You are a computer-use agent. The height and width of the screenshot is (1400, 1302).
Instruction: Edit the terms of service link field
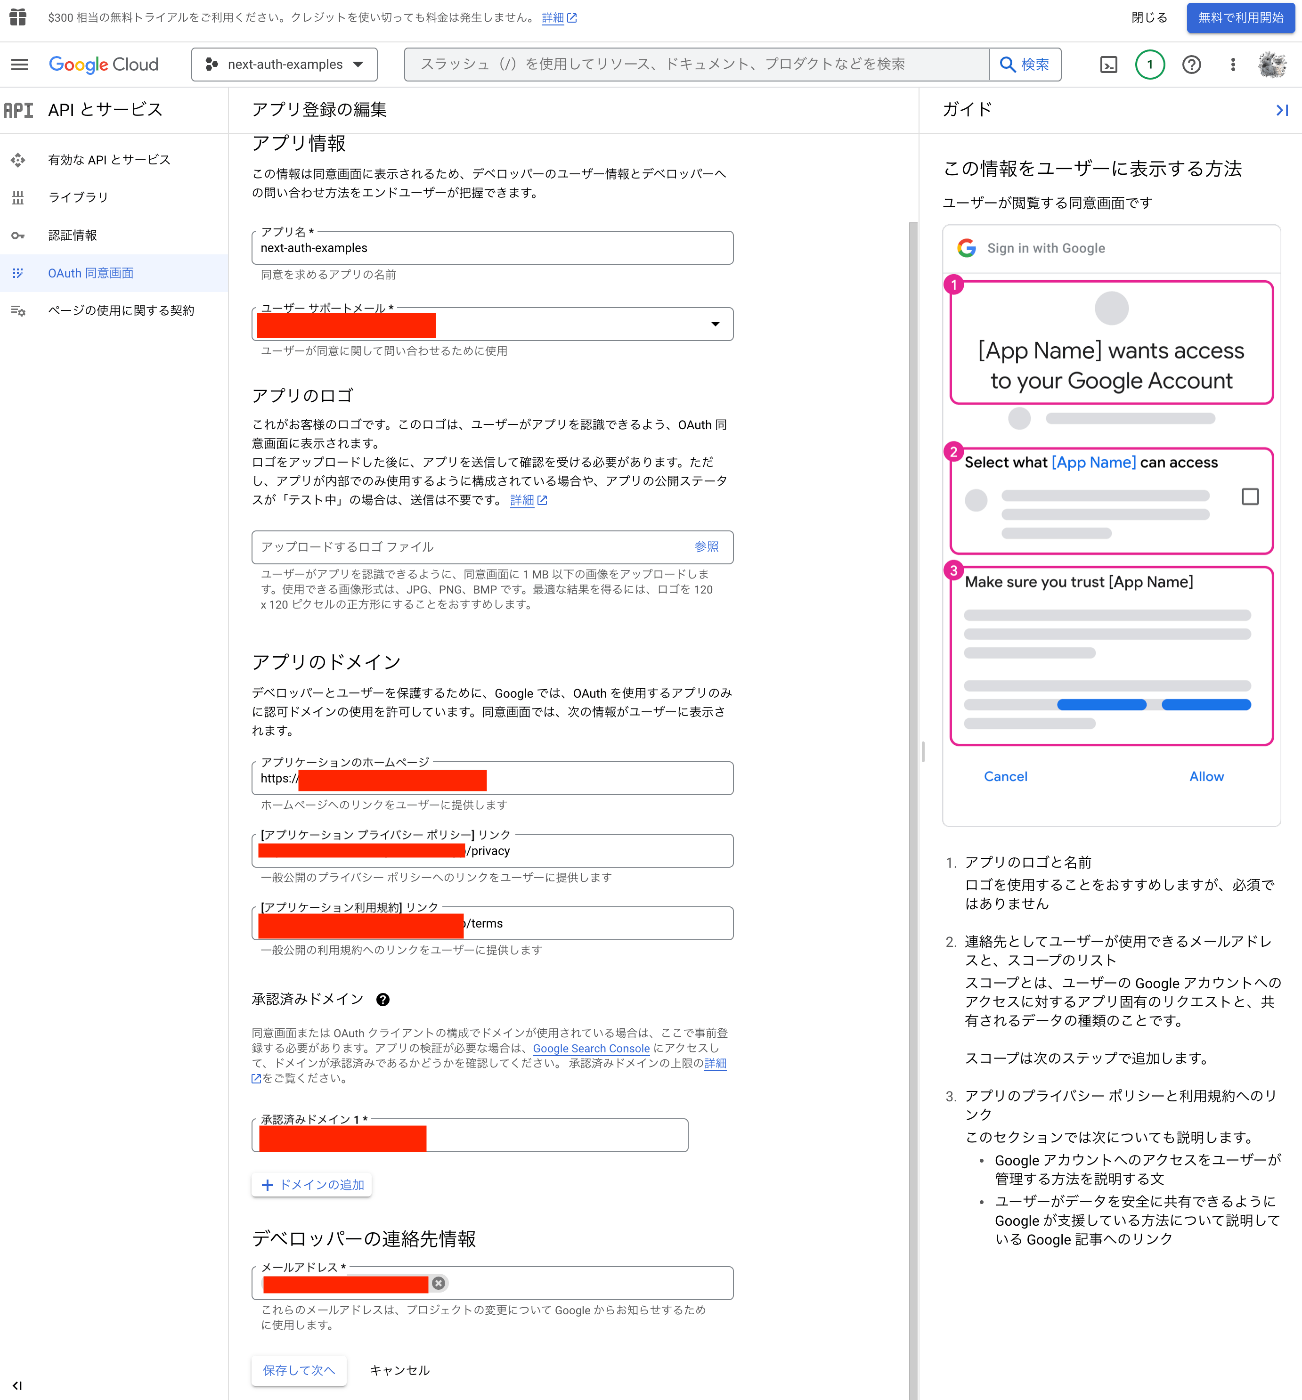(x=492, y=923)
